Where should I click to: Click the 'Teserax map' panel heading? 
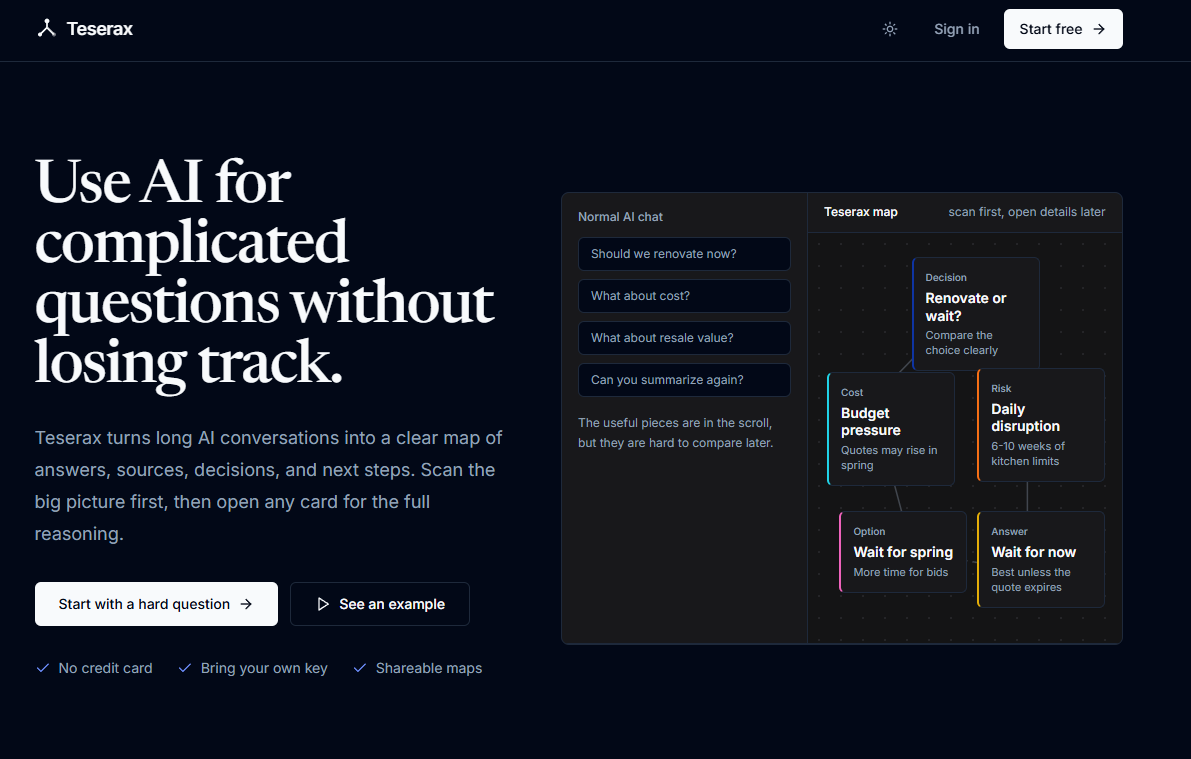pyautogui.click(x=861, y=212)
